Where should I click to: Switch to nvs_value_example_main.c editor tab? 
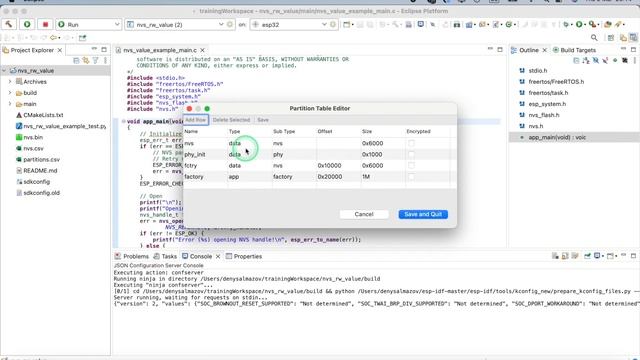[160, 50]
